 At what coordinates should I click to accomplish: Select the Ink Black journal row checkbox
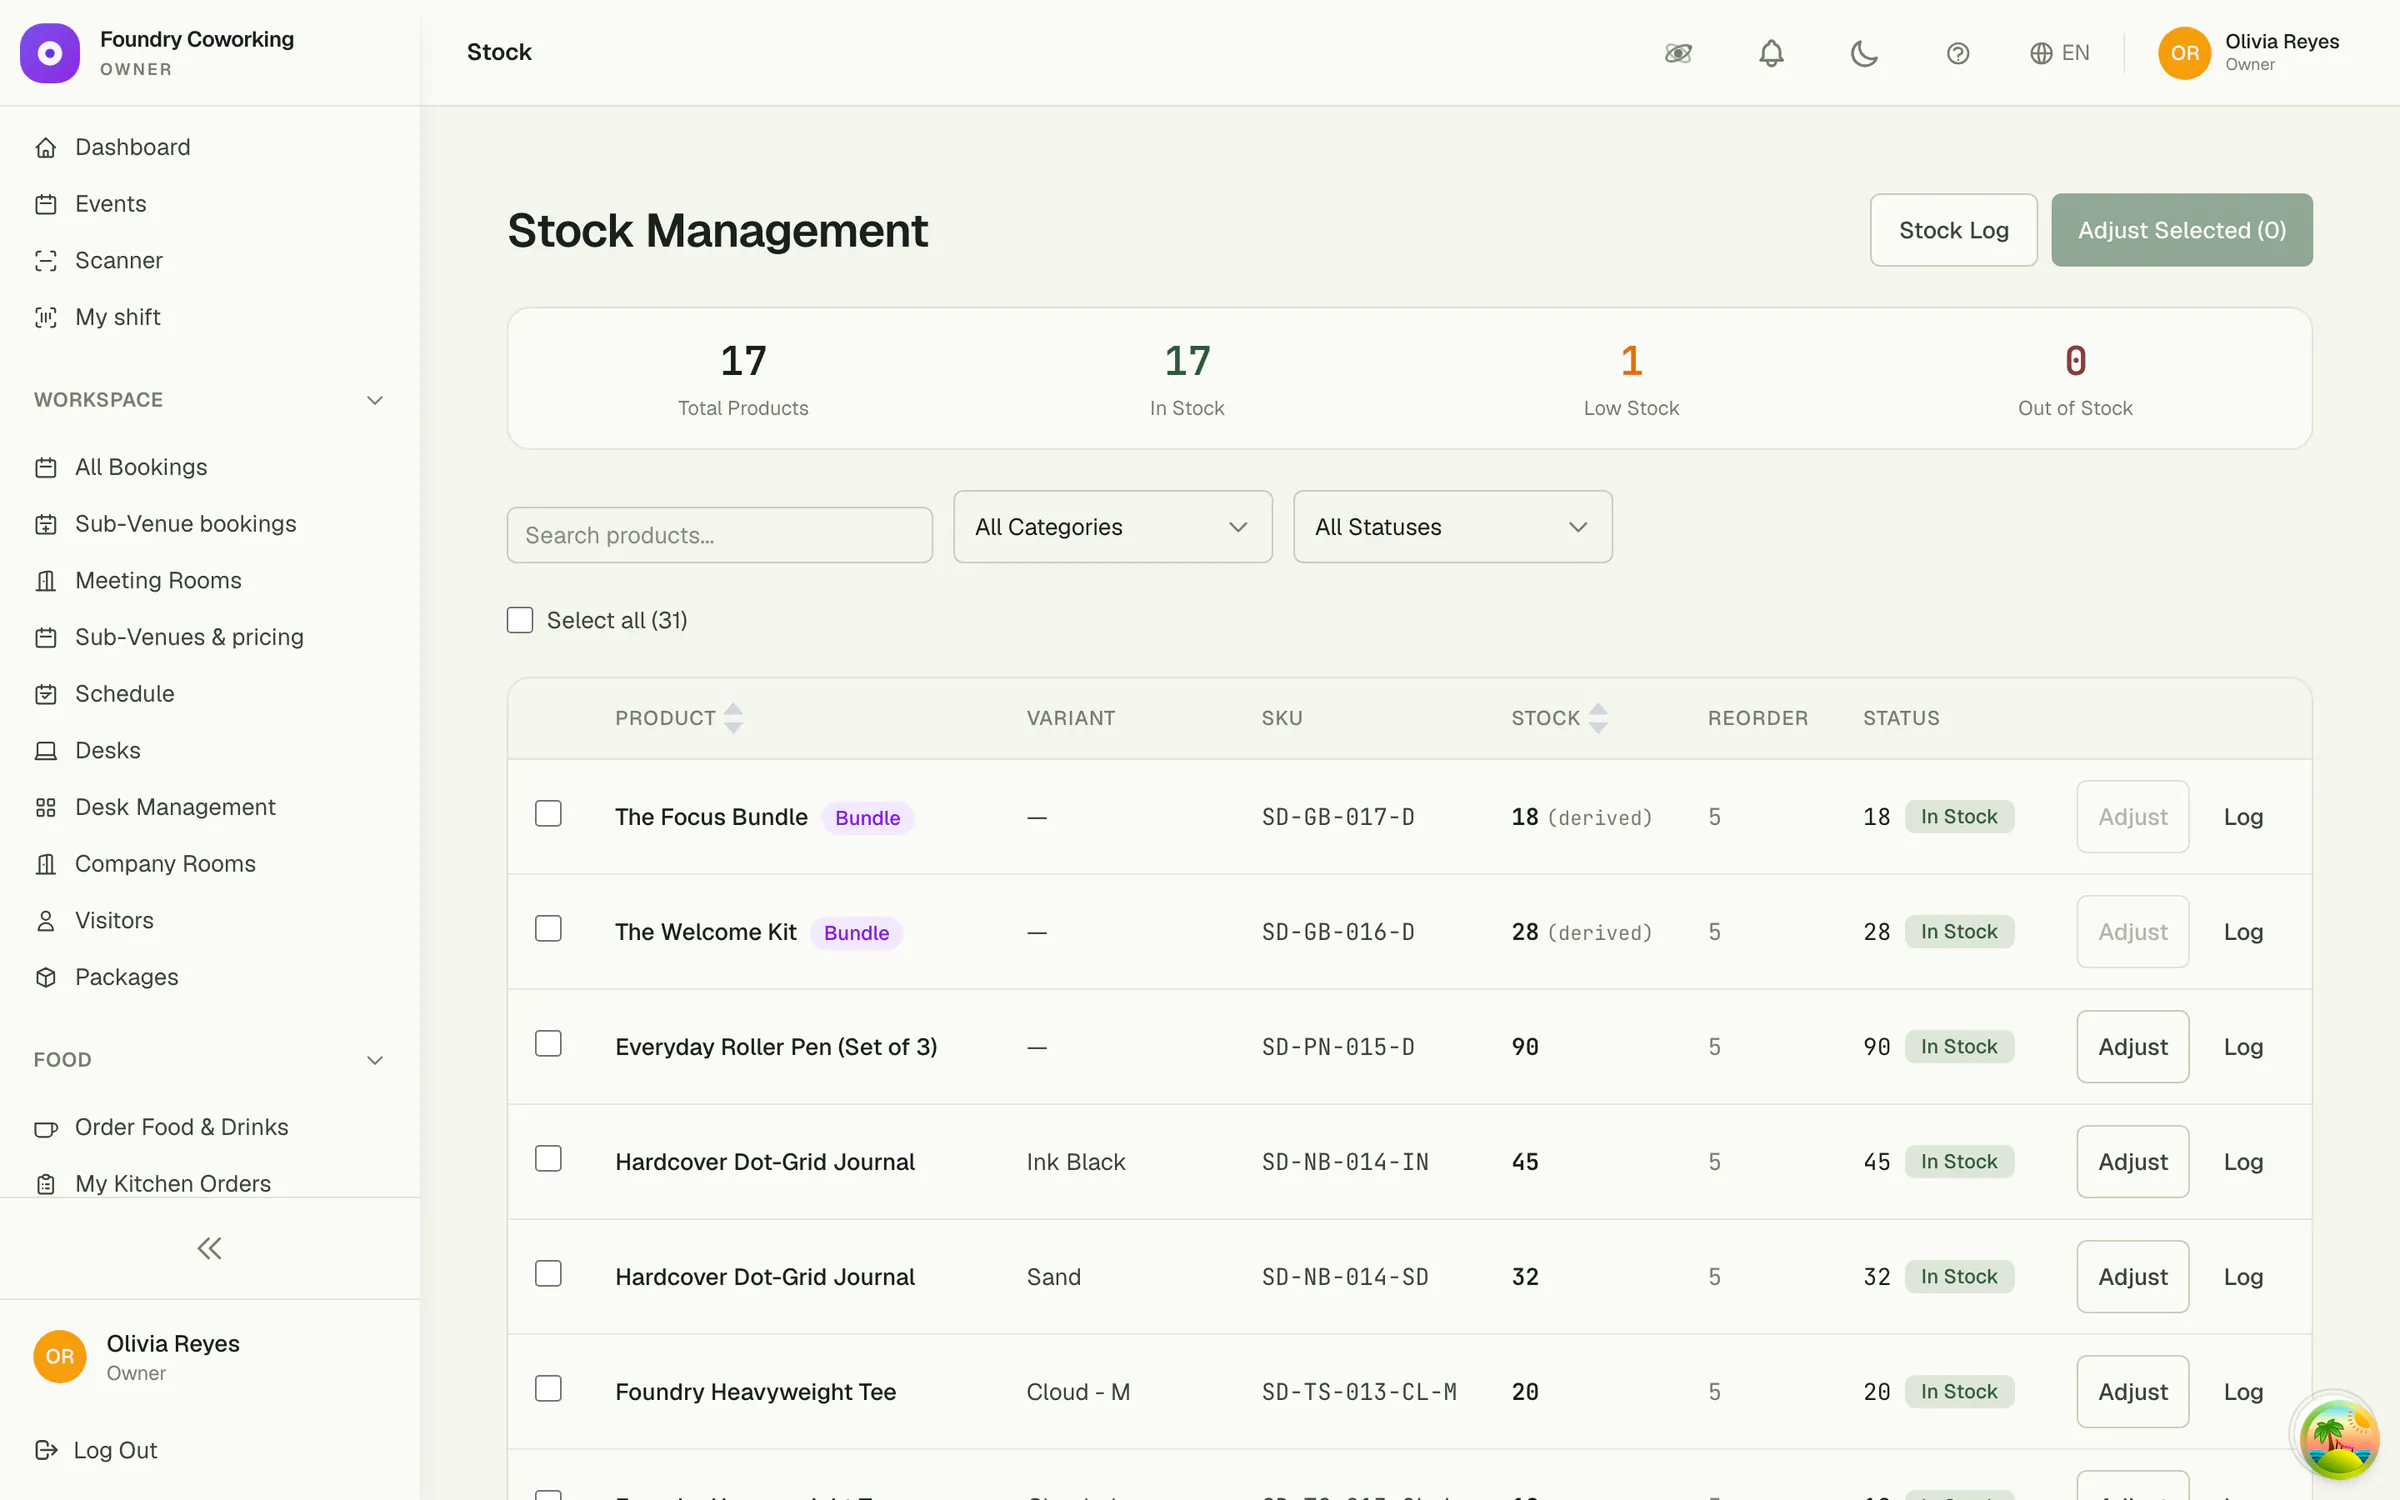(x=548, y=1159)
